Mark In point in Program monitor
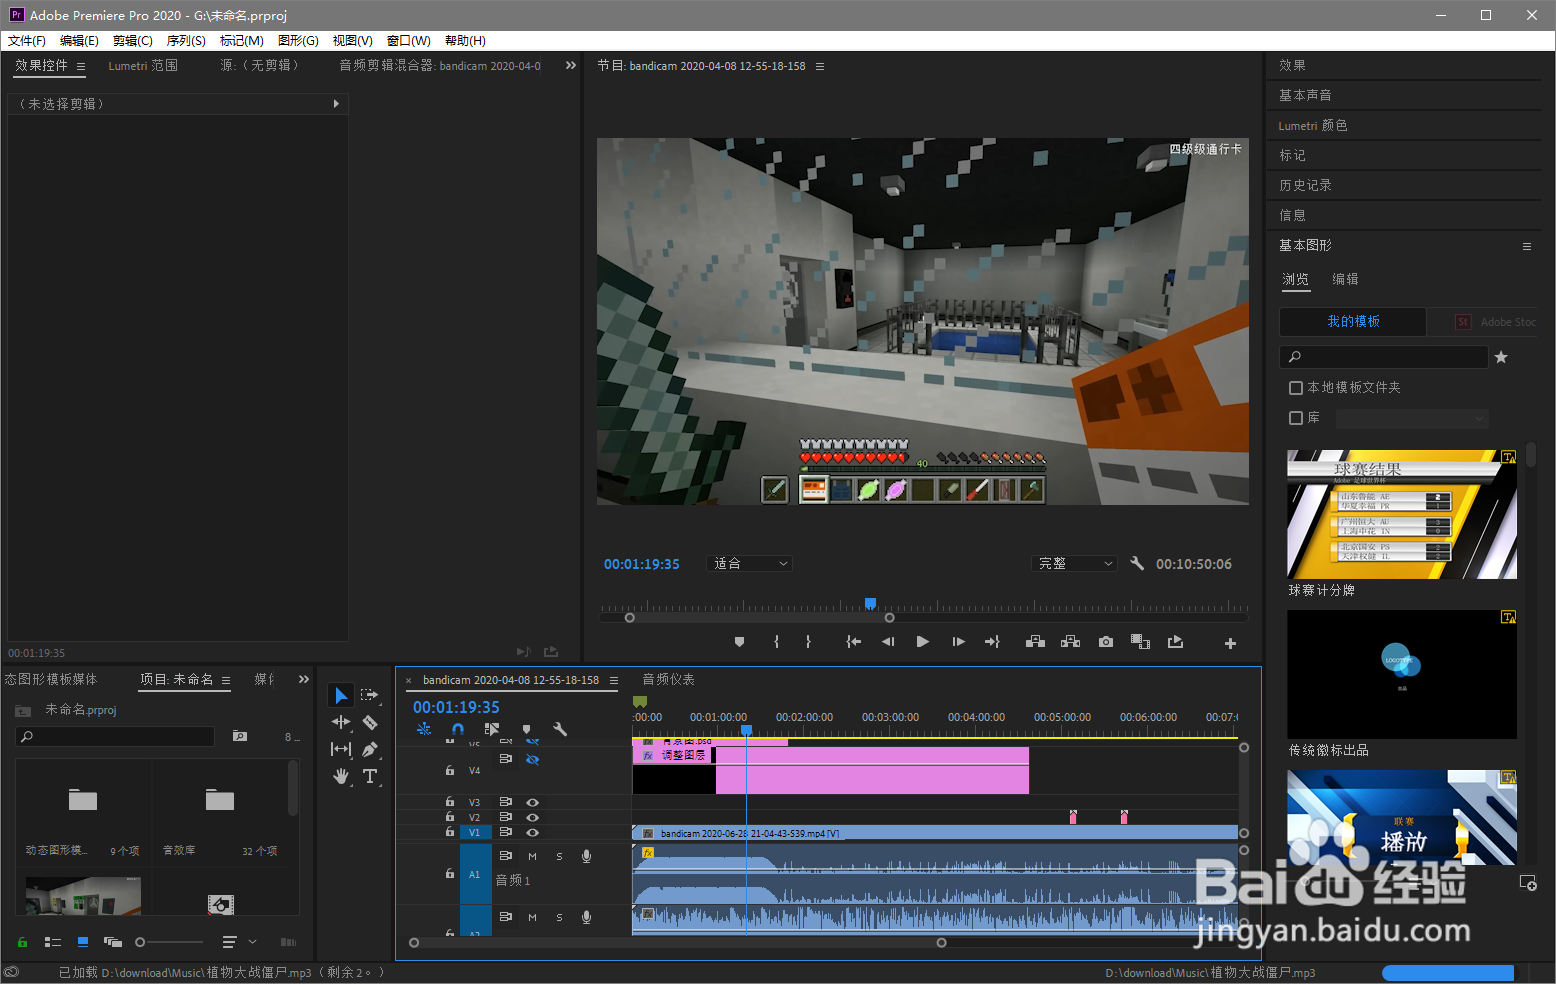The image size is (1556, 984). pyautogui.click(x=776, y=642)
